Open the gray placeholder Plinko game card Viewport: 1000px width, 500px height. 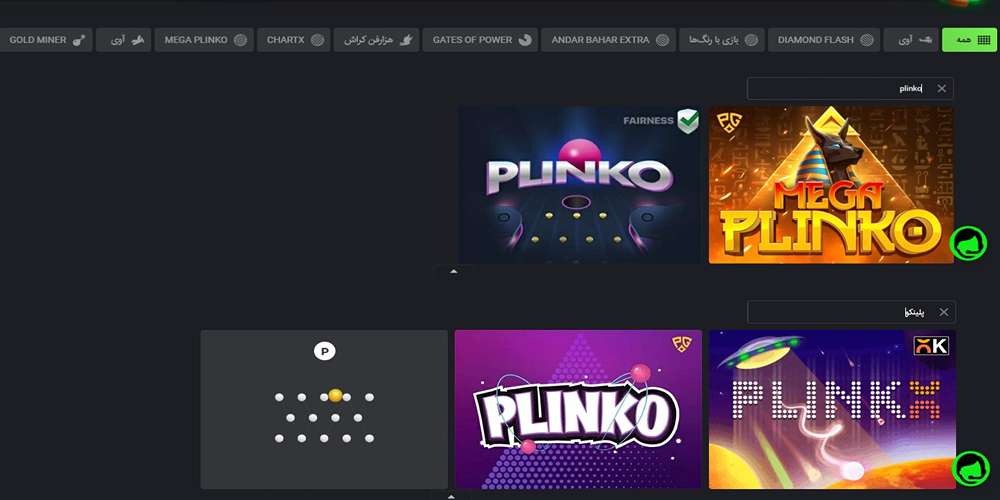324,409
